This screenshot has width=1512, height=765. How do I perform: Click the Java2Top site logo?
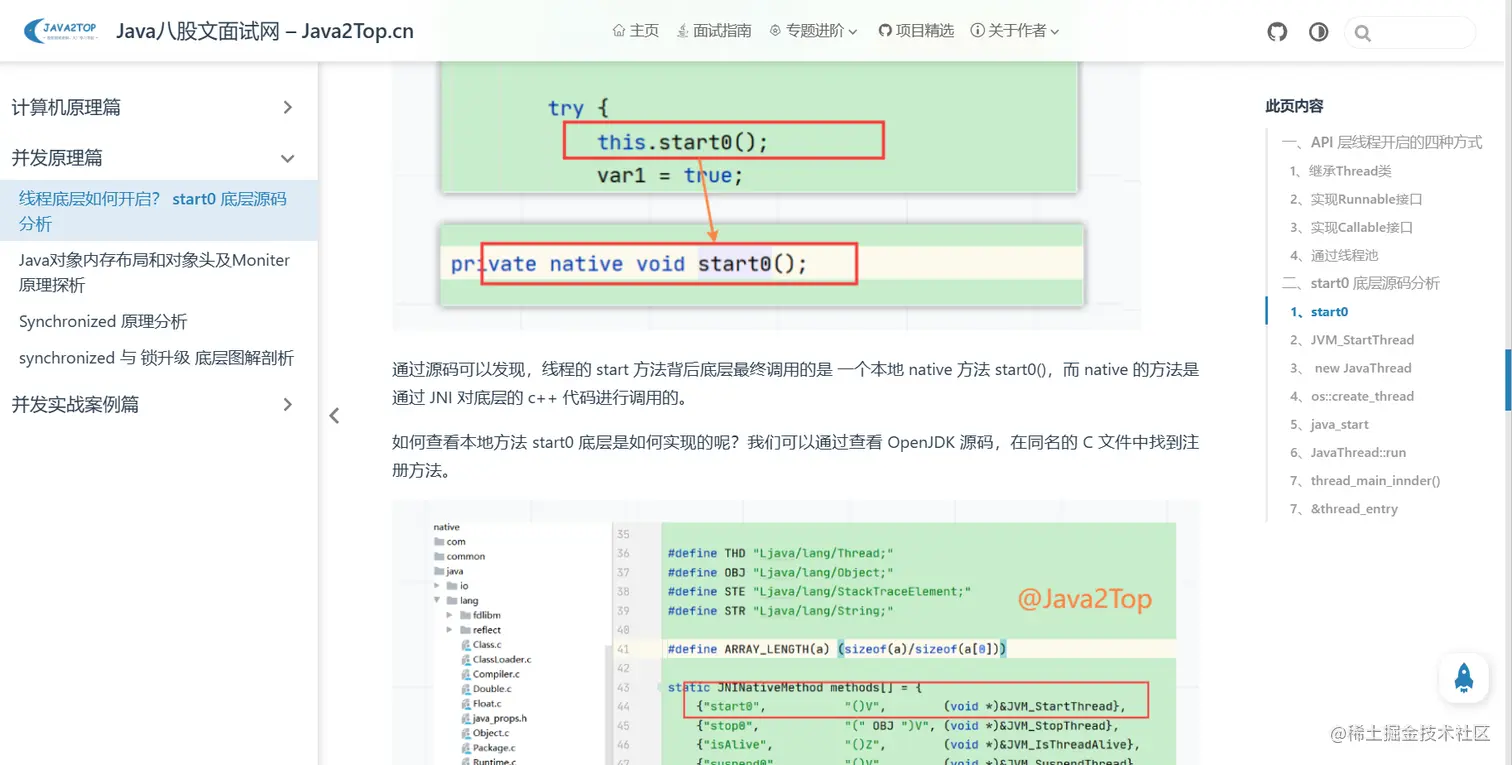point(61,30)
